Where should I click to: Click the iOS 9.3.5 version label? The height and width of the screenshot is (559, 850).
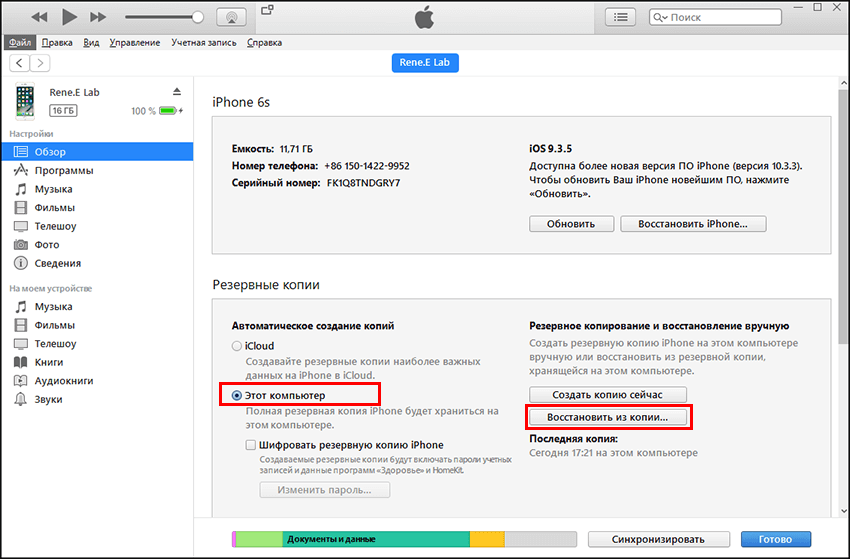[550, 149]
